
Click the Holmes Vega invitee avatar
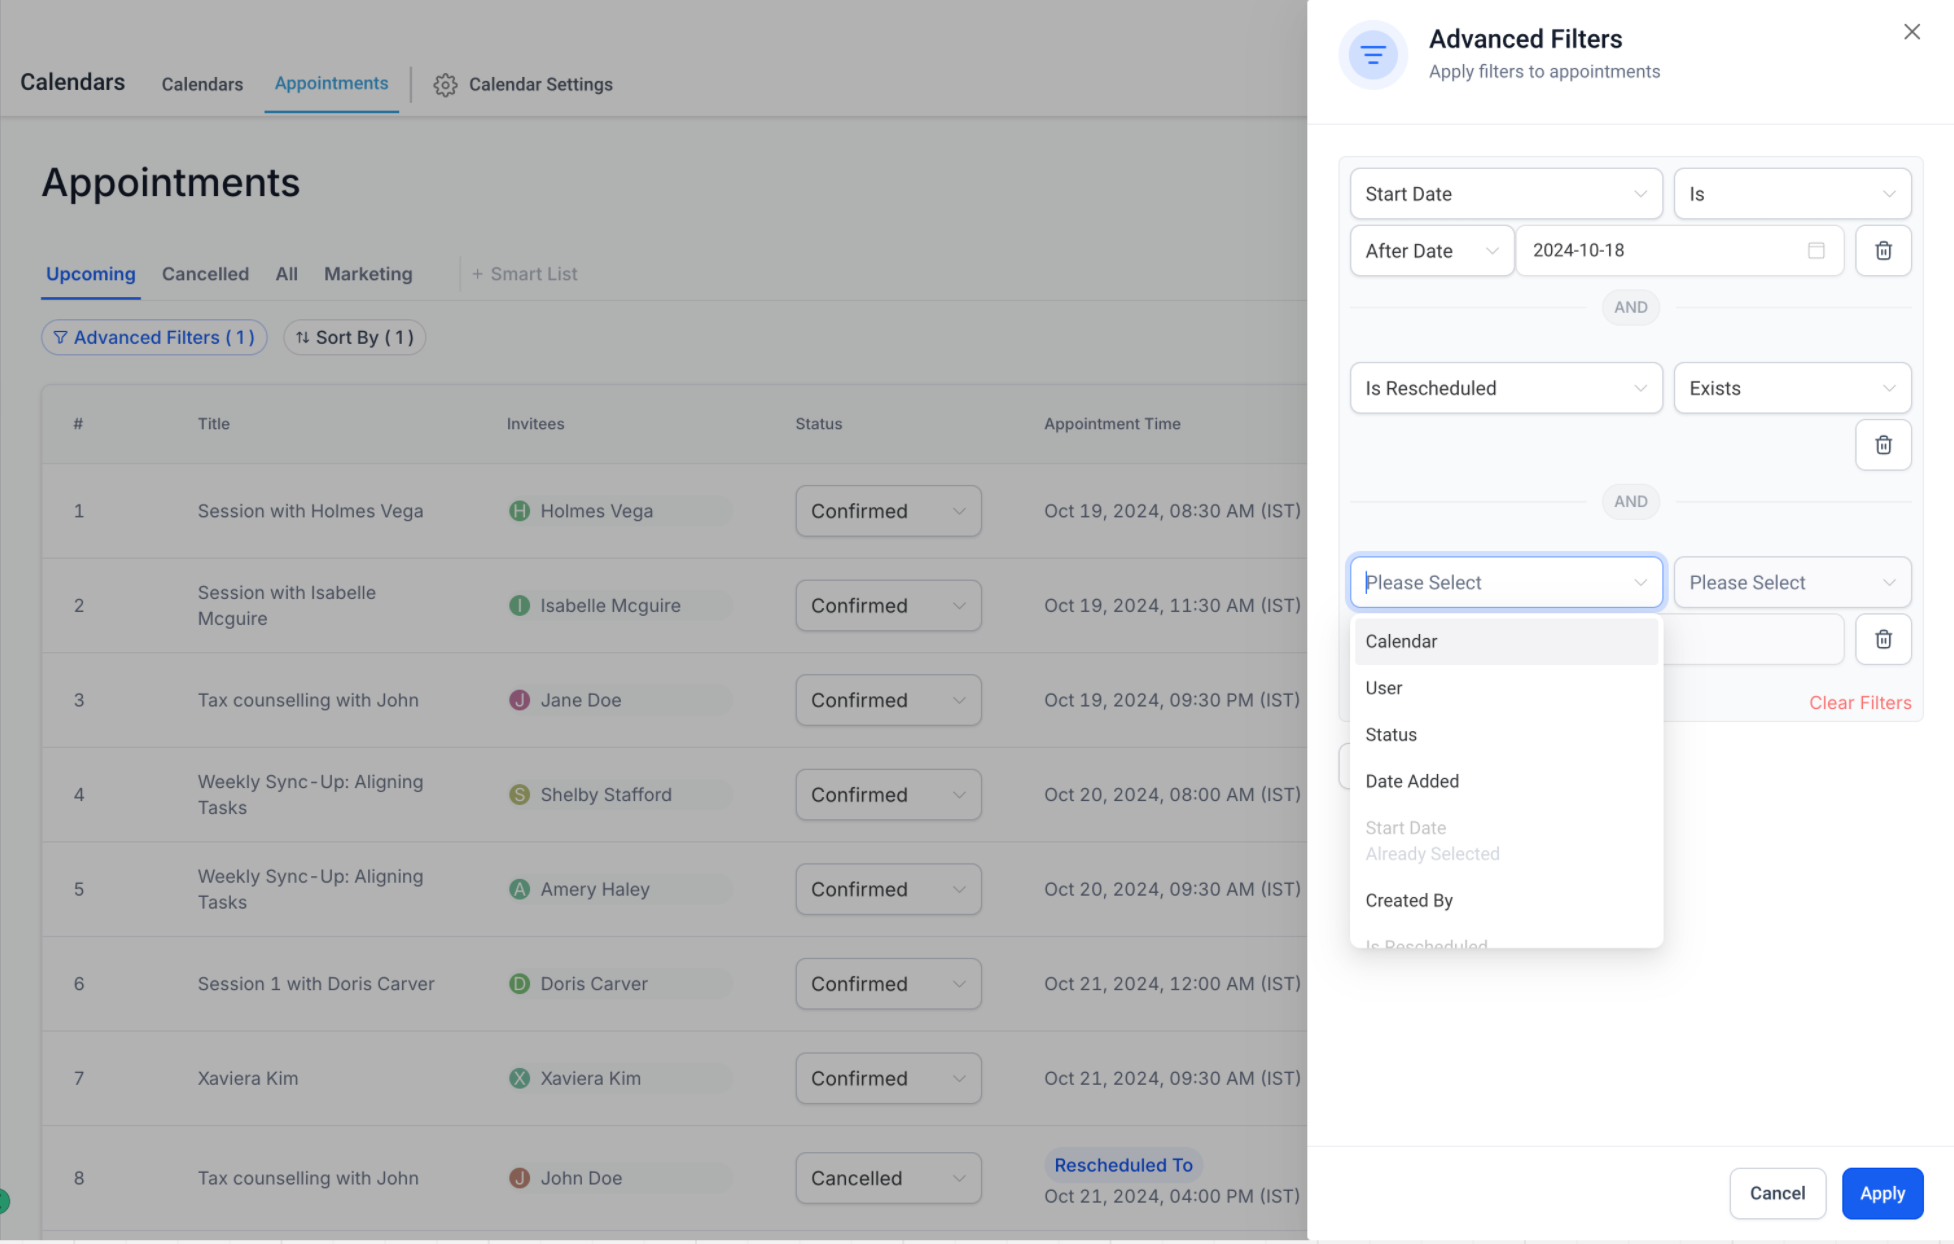click(x=519, y=511)
